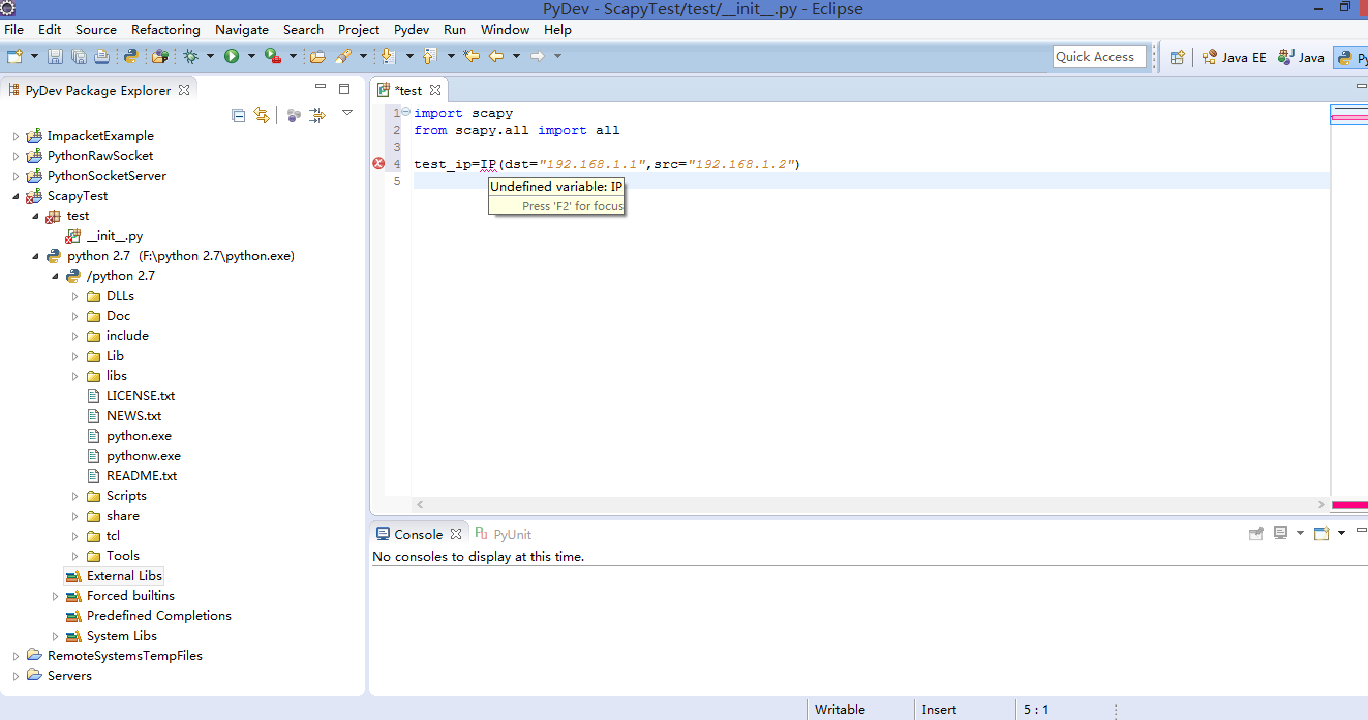Click the Insert status bar entry
This screenshot has width=1368, height=720.
pyautogui.click(x=939, y=709)
